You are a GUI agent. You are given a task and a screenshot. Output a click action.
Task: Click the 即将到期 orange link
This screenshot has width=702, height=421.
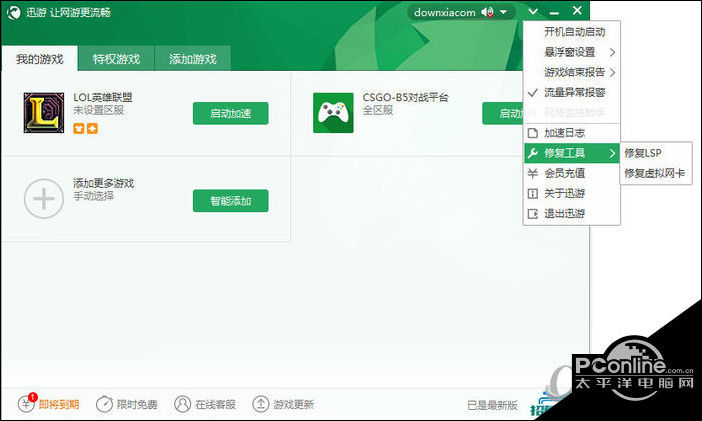click(59, 404)
